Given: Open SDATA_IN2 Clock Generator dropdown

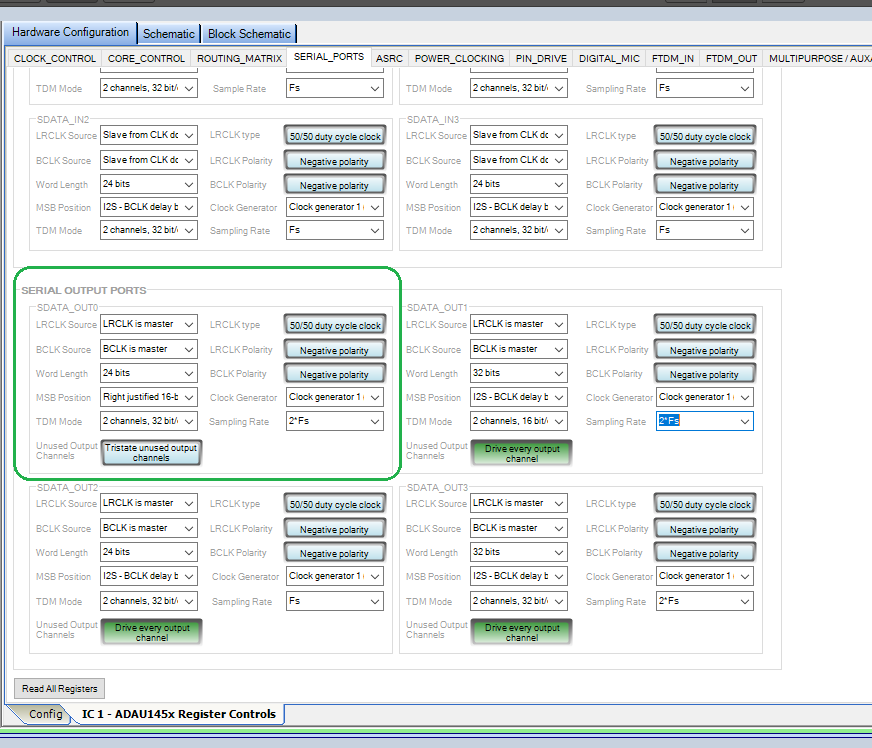Looking at the screenshot, I should [x=335, y=207].
